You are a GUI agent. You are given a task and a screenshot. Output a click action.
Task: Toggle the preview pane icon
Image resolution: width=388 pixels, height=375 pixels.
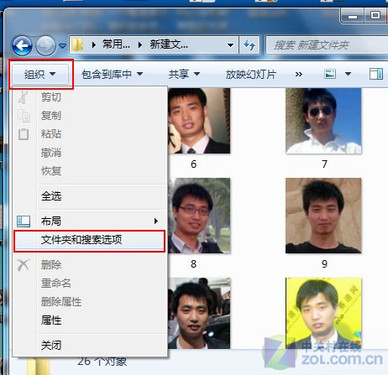376,74
